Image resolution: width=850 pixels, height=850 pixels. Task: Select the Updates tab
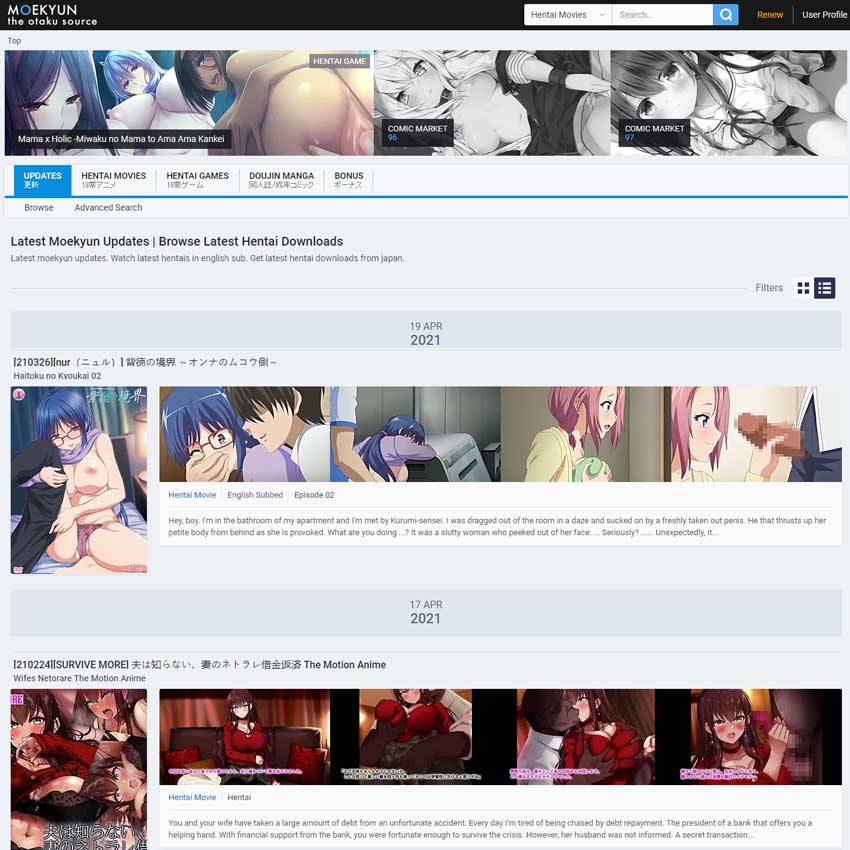42,180
